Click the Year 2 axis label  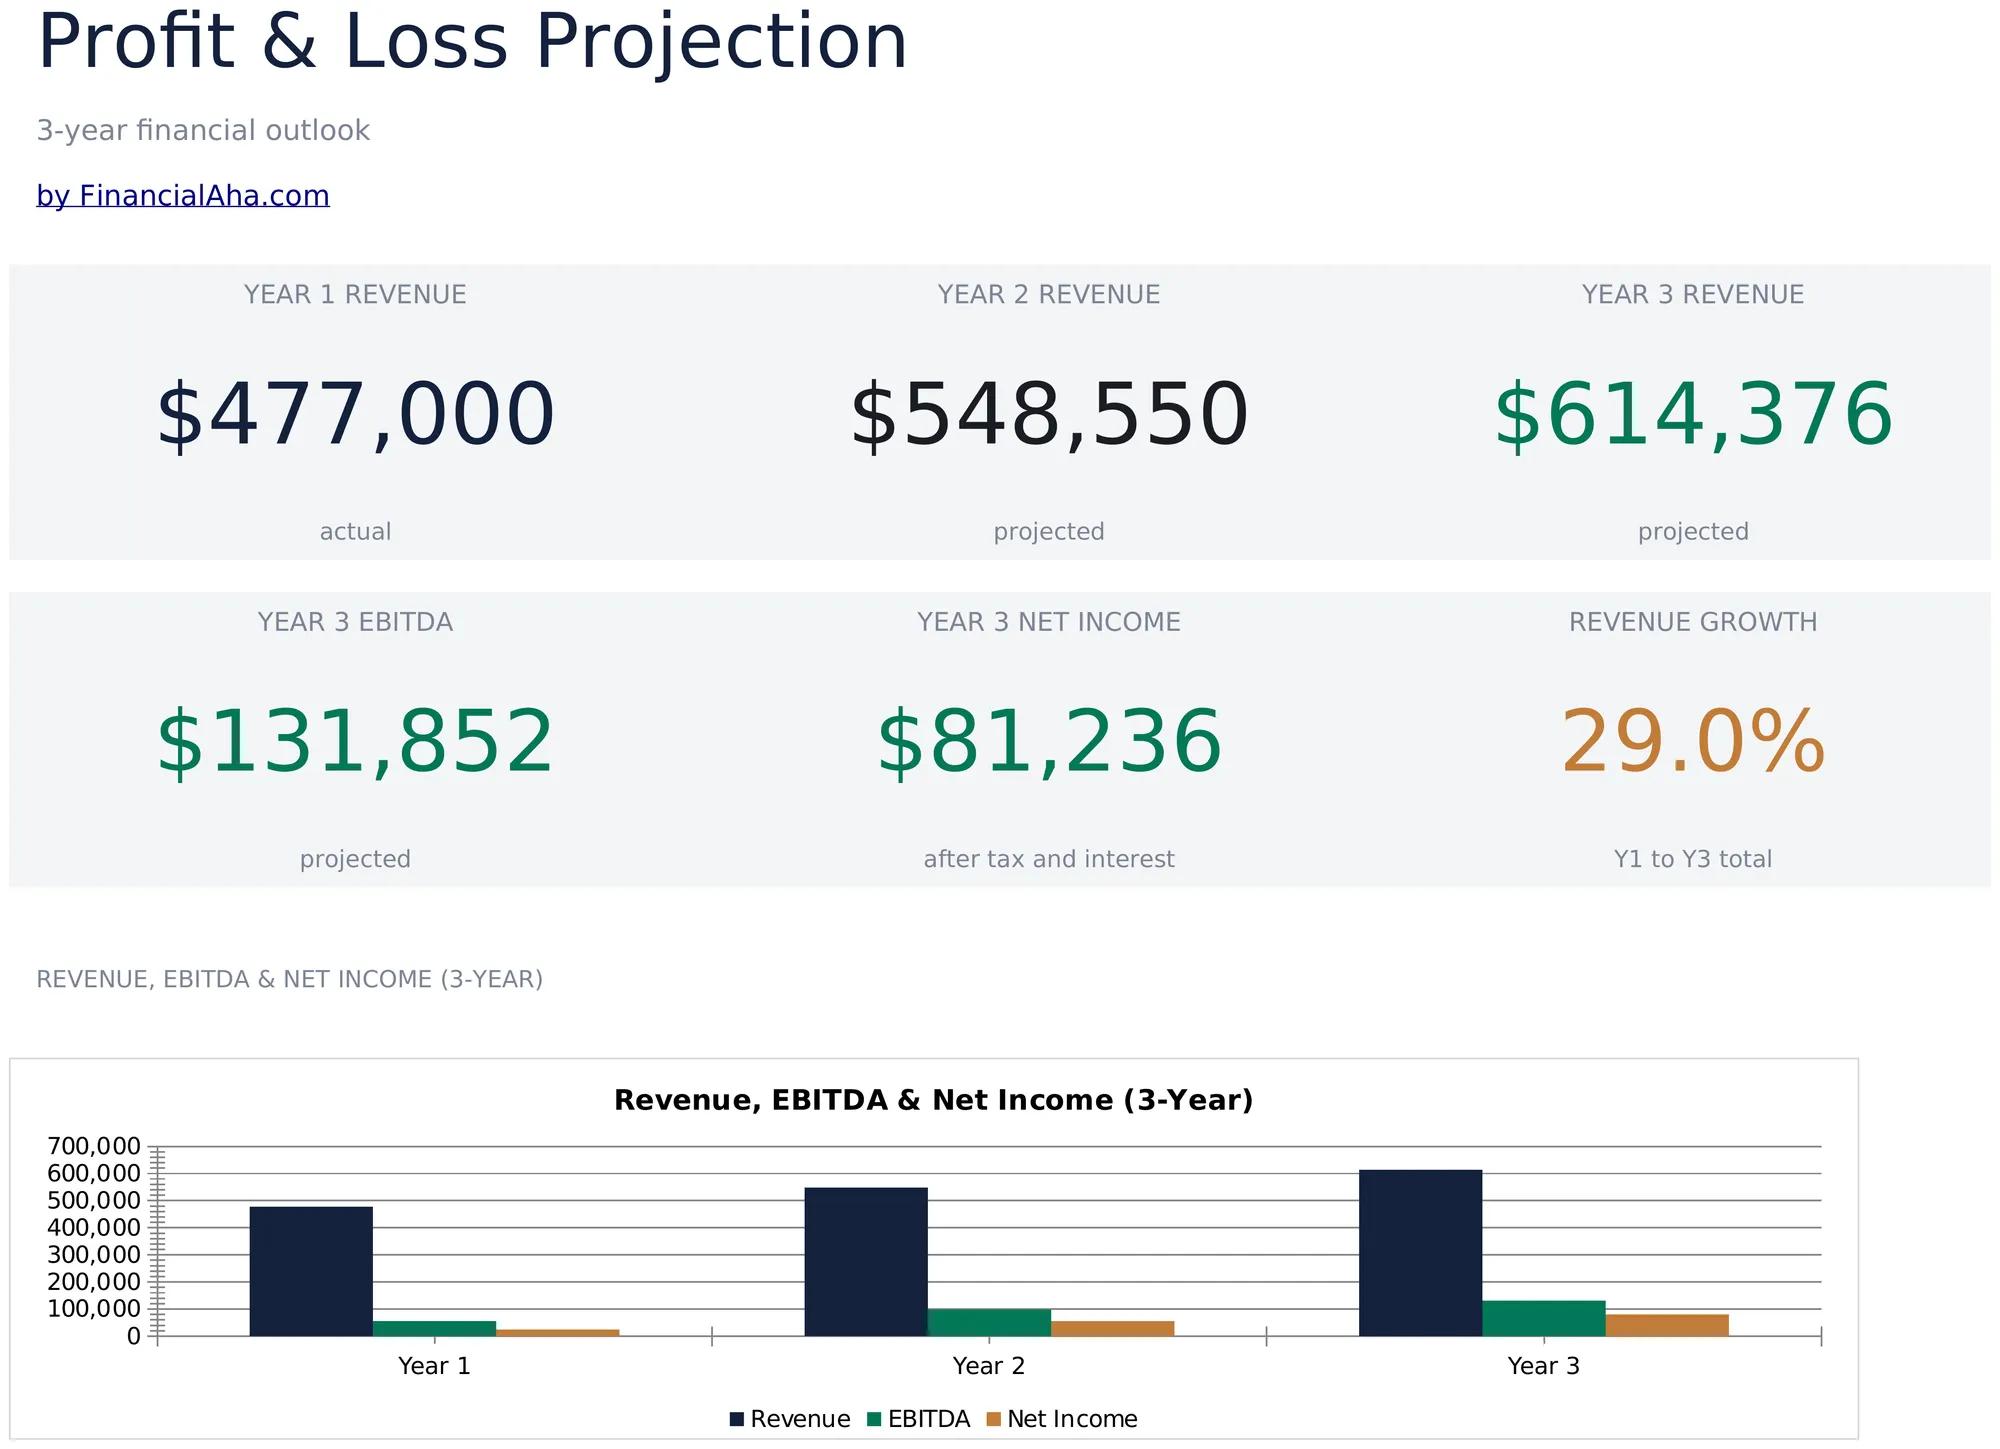989,1366
